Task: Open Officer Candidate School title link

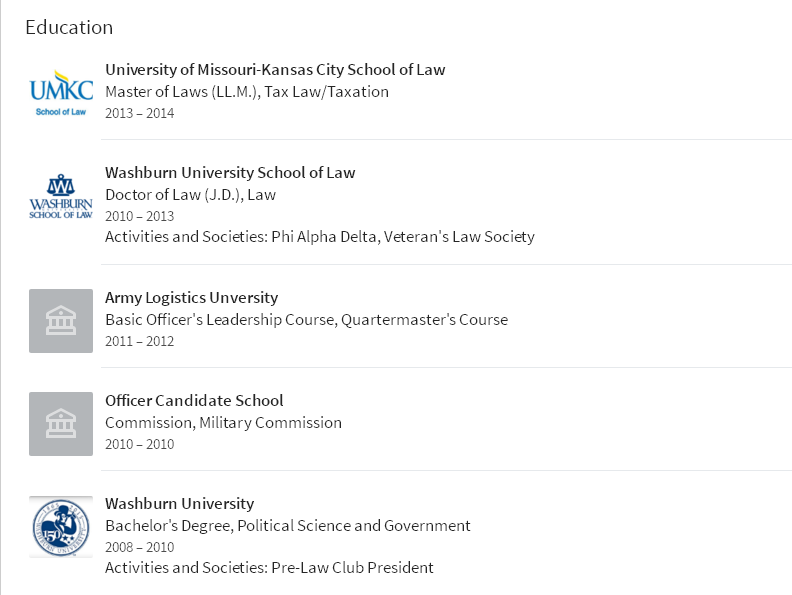Action: coord(194,401)
